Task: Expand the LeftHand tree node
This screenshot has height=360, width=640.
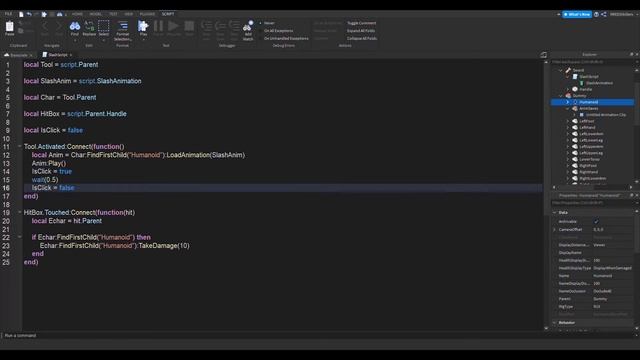Action: 567,128
